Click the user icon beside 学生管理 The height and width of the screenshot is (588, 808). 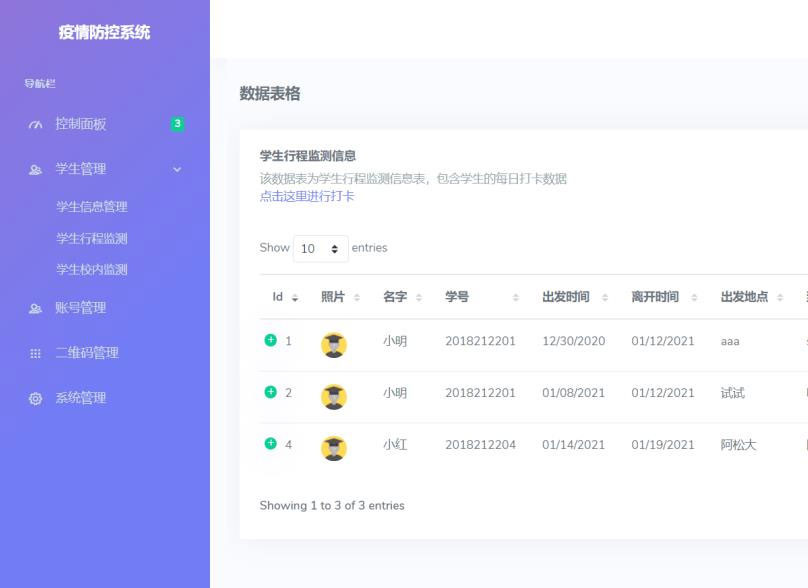35,170
